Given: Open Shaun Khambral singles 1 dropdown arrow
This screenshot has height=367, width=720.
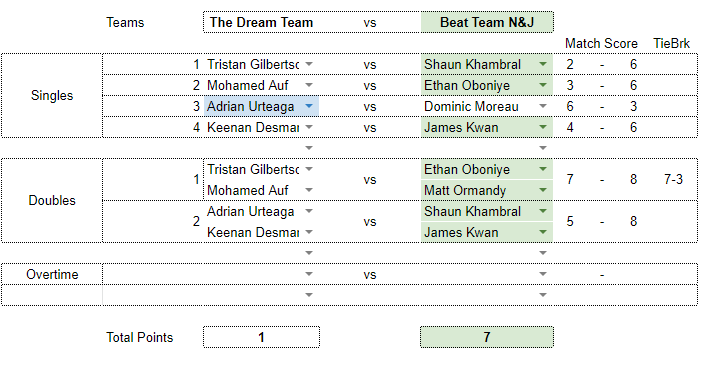Looking at the screenshot, I should click(x=543, y=64).
